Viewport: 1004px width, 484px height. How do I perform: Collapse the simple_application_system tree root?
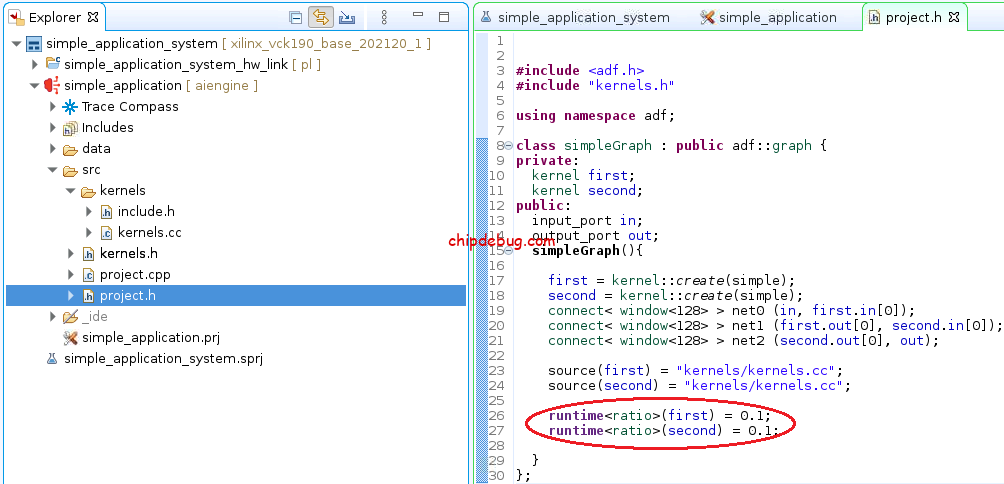pos(16,44)
